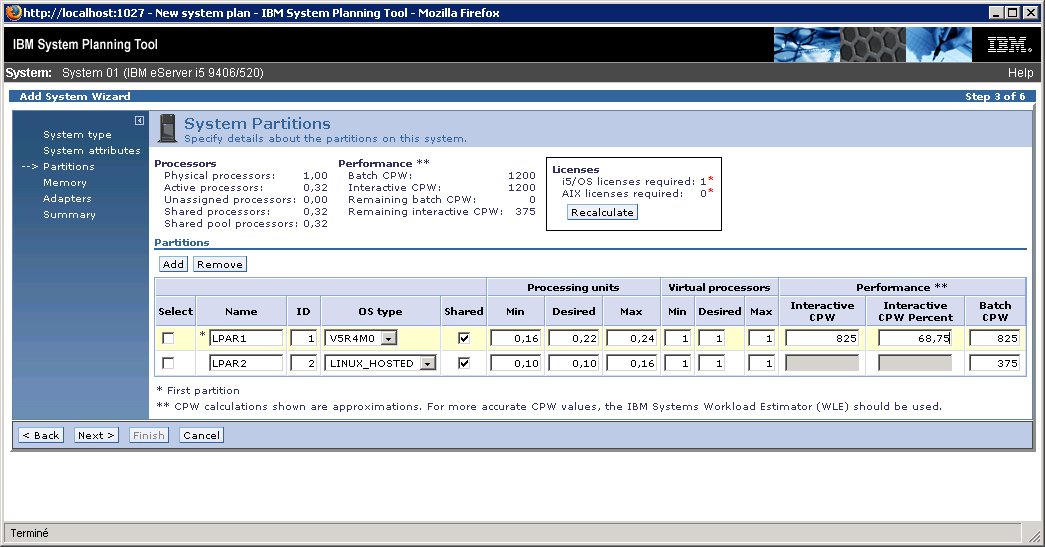Click the '* First partition' footnote
Screen dimensions: 1045x547
click(x=198, y=390)
